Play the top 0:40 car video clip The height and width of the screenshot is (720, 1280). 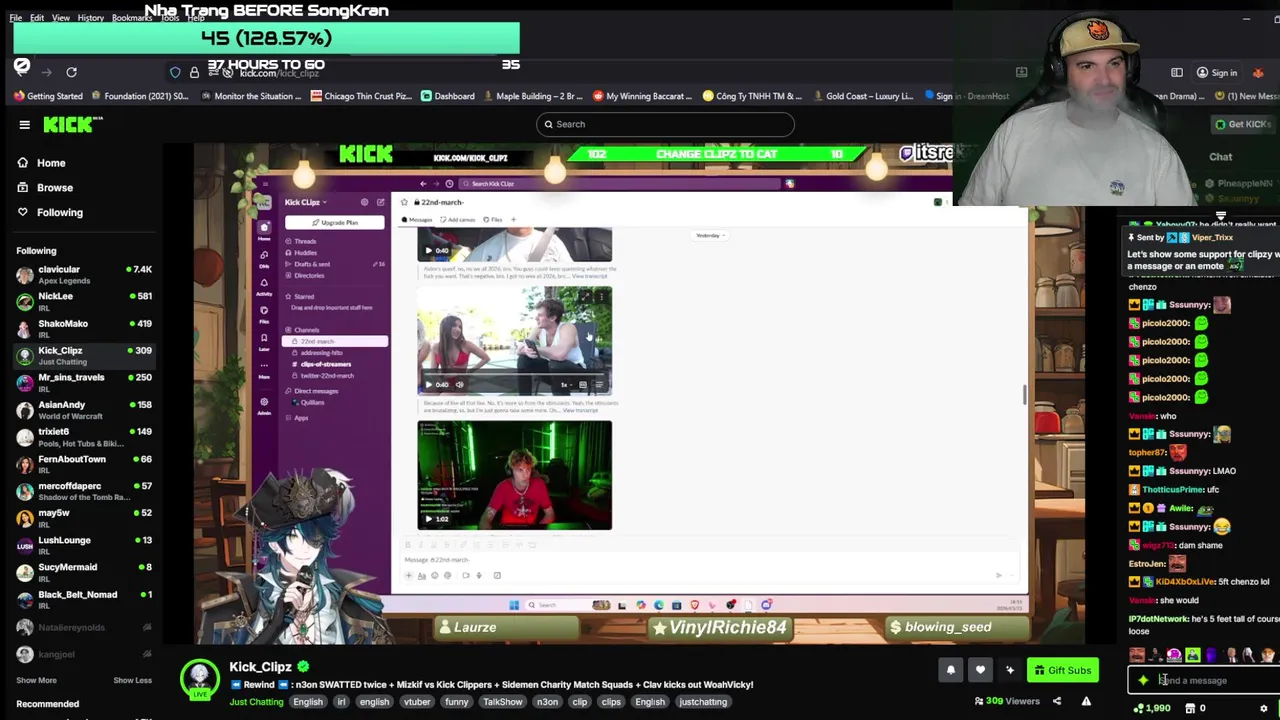[429, 250]
